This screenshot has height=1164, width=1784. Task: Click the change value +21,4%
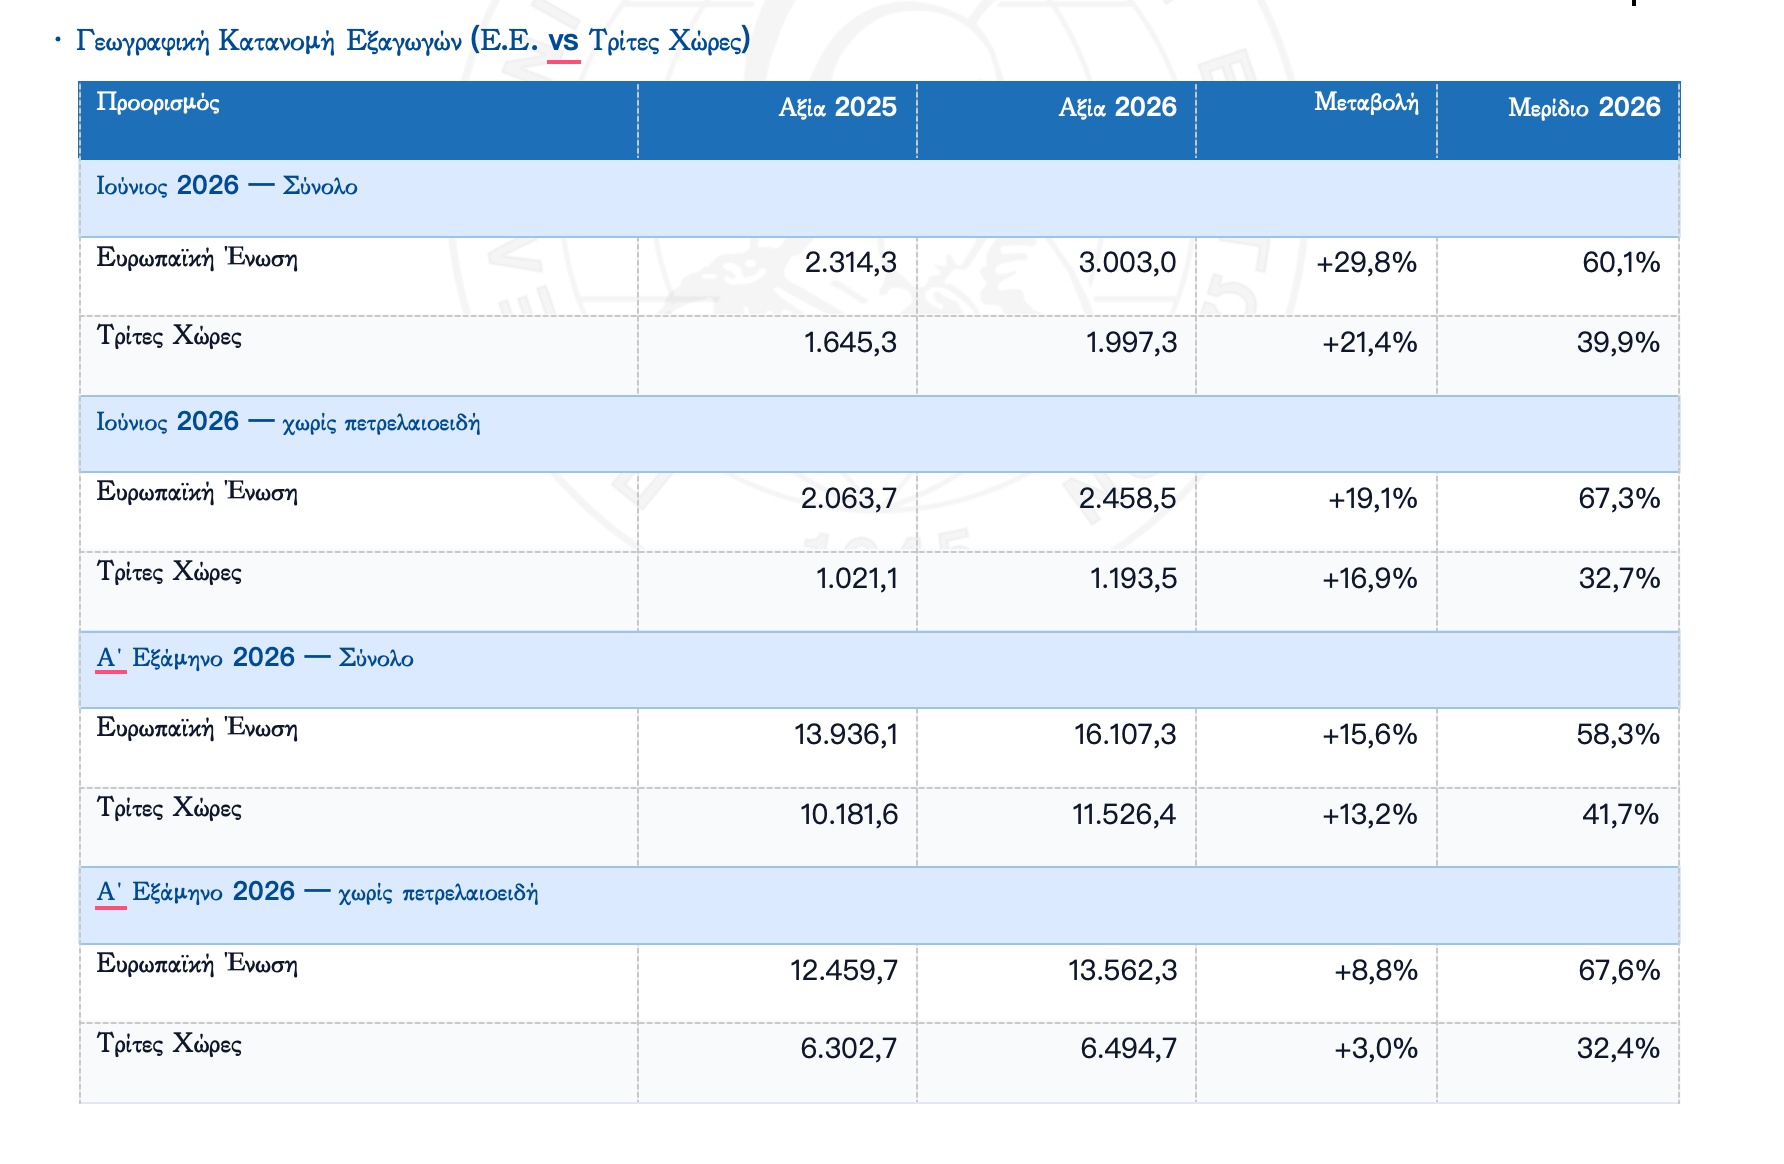1370,343
